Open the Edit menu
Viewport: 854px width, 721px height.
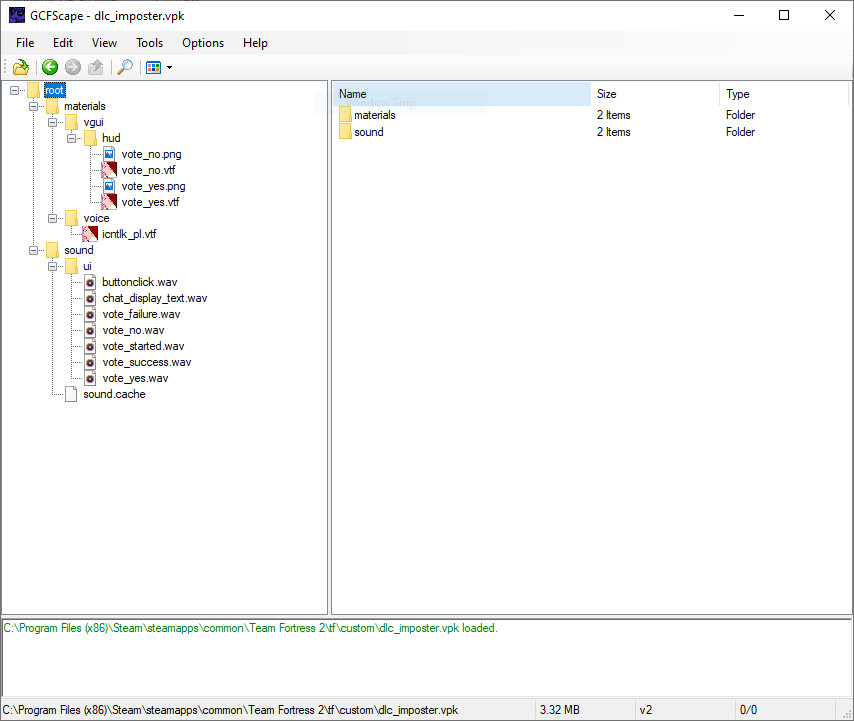tap(63, 43)
